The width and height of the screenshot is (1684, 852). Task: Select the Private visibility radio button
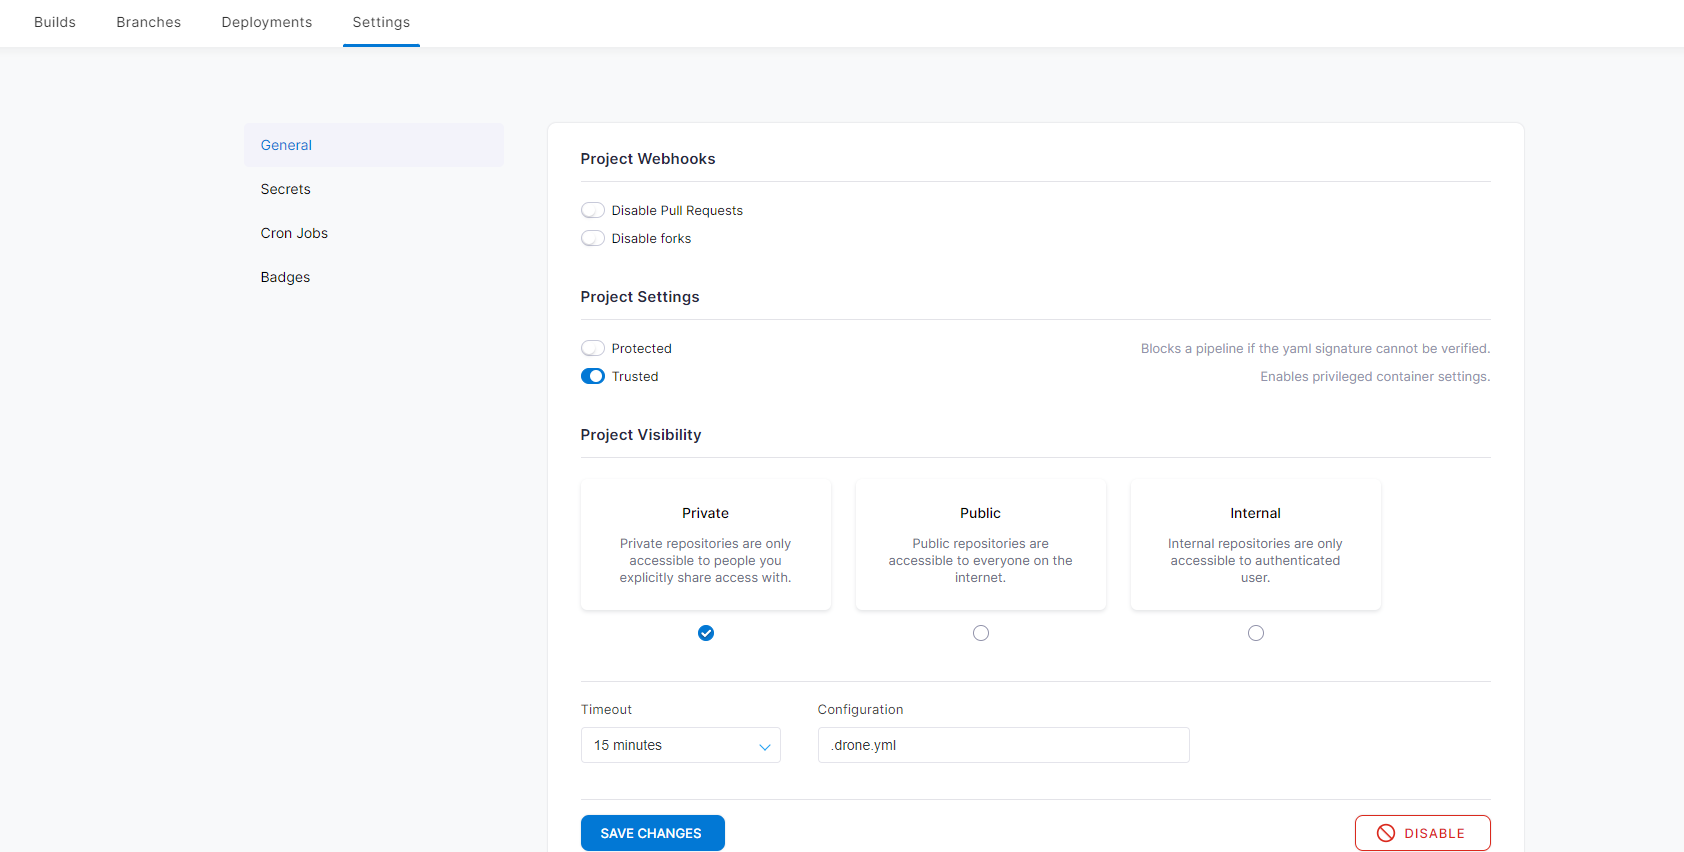tap(706, 633)
